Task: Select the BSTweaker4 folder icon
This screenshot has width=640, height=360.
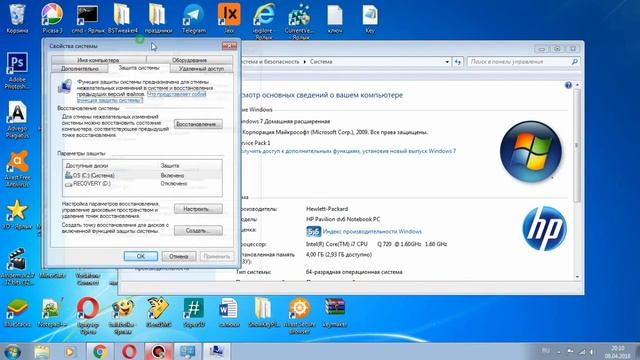Action: coord(122,18)
